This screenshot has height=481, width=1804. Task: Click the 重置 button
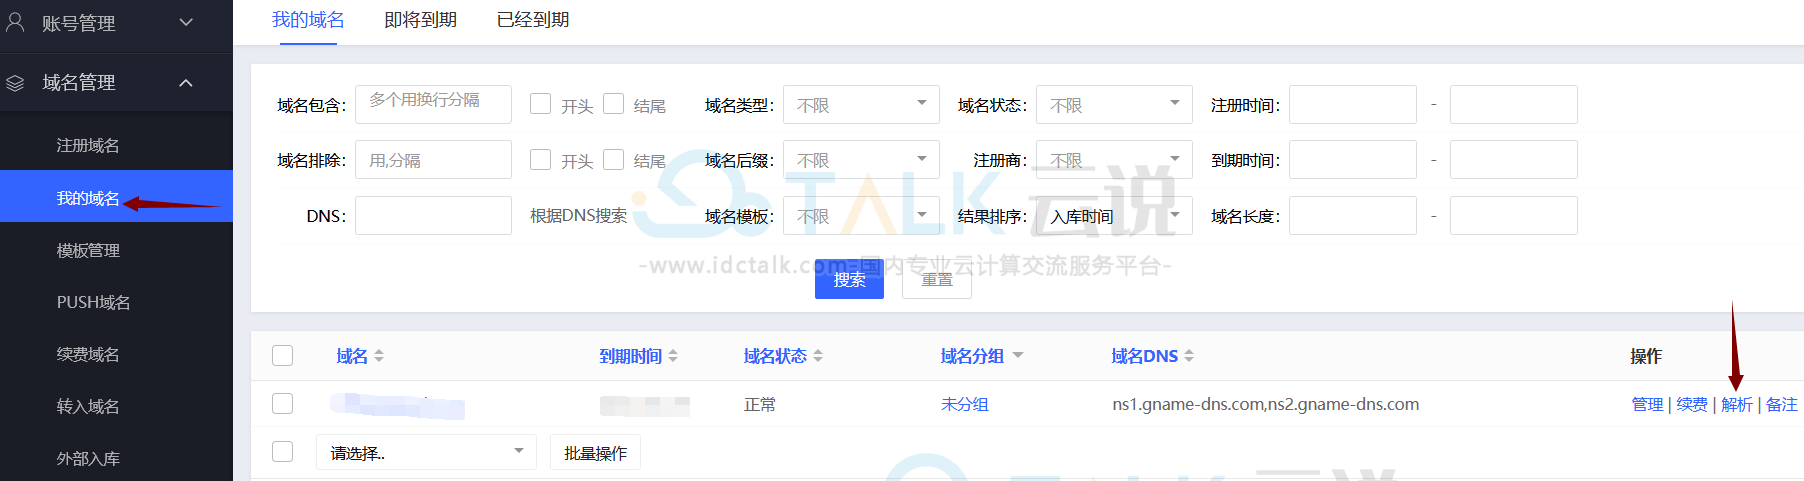[937, 279]
